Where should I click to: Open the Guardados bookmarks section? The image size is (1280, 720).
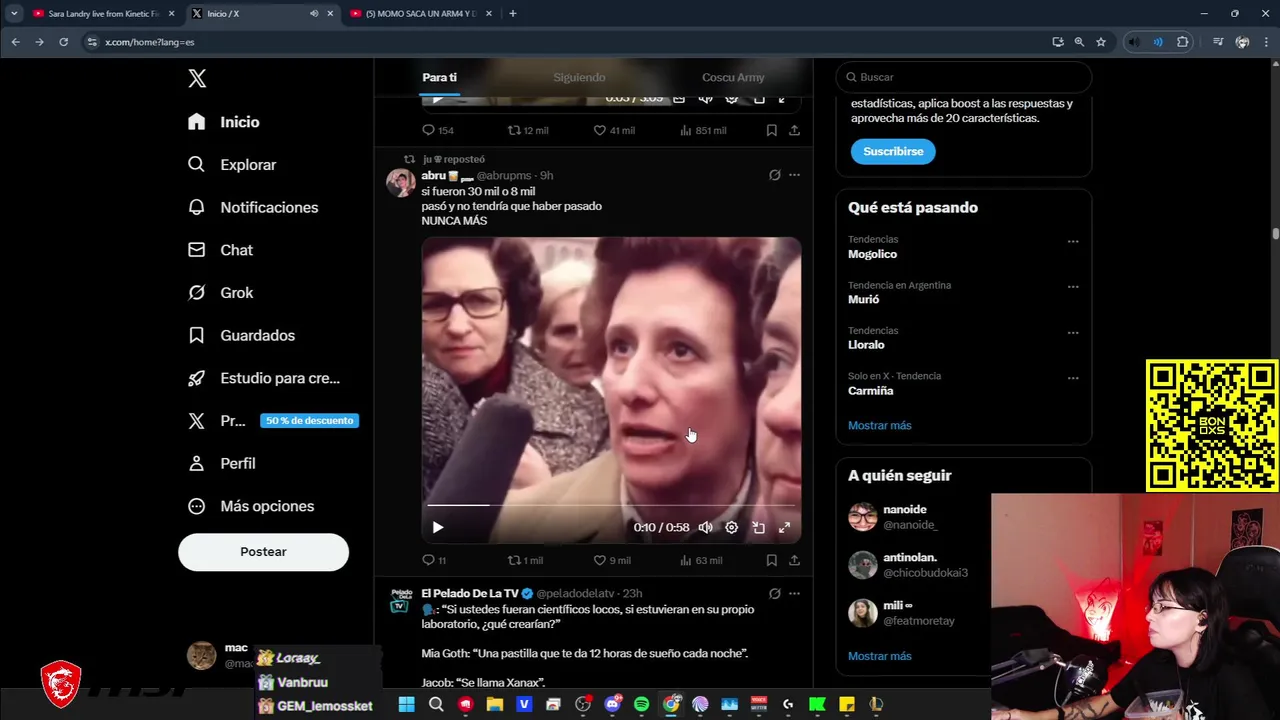pyautogui.click(x=241, y=335)
